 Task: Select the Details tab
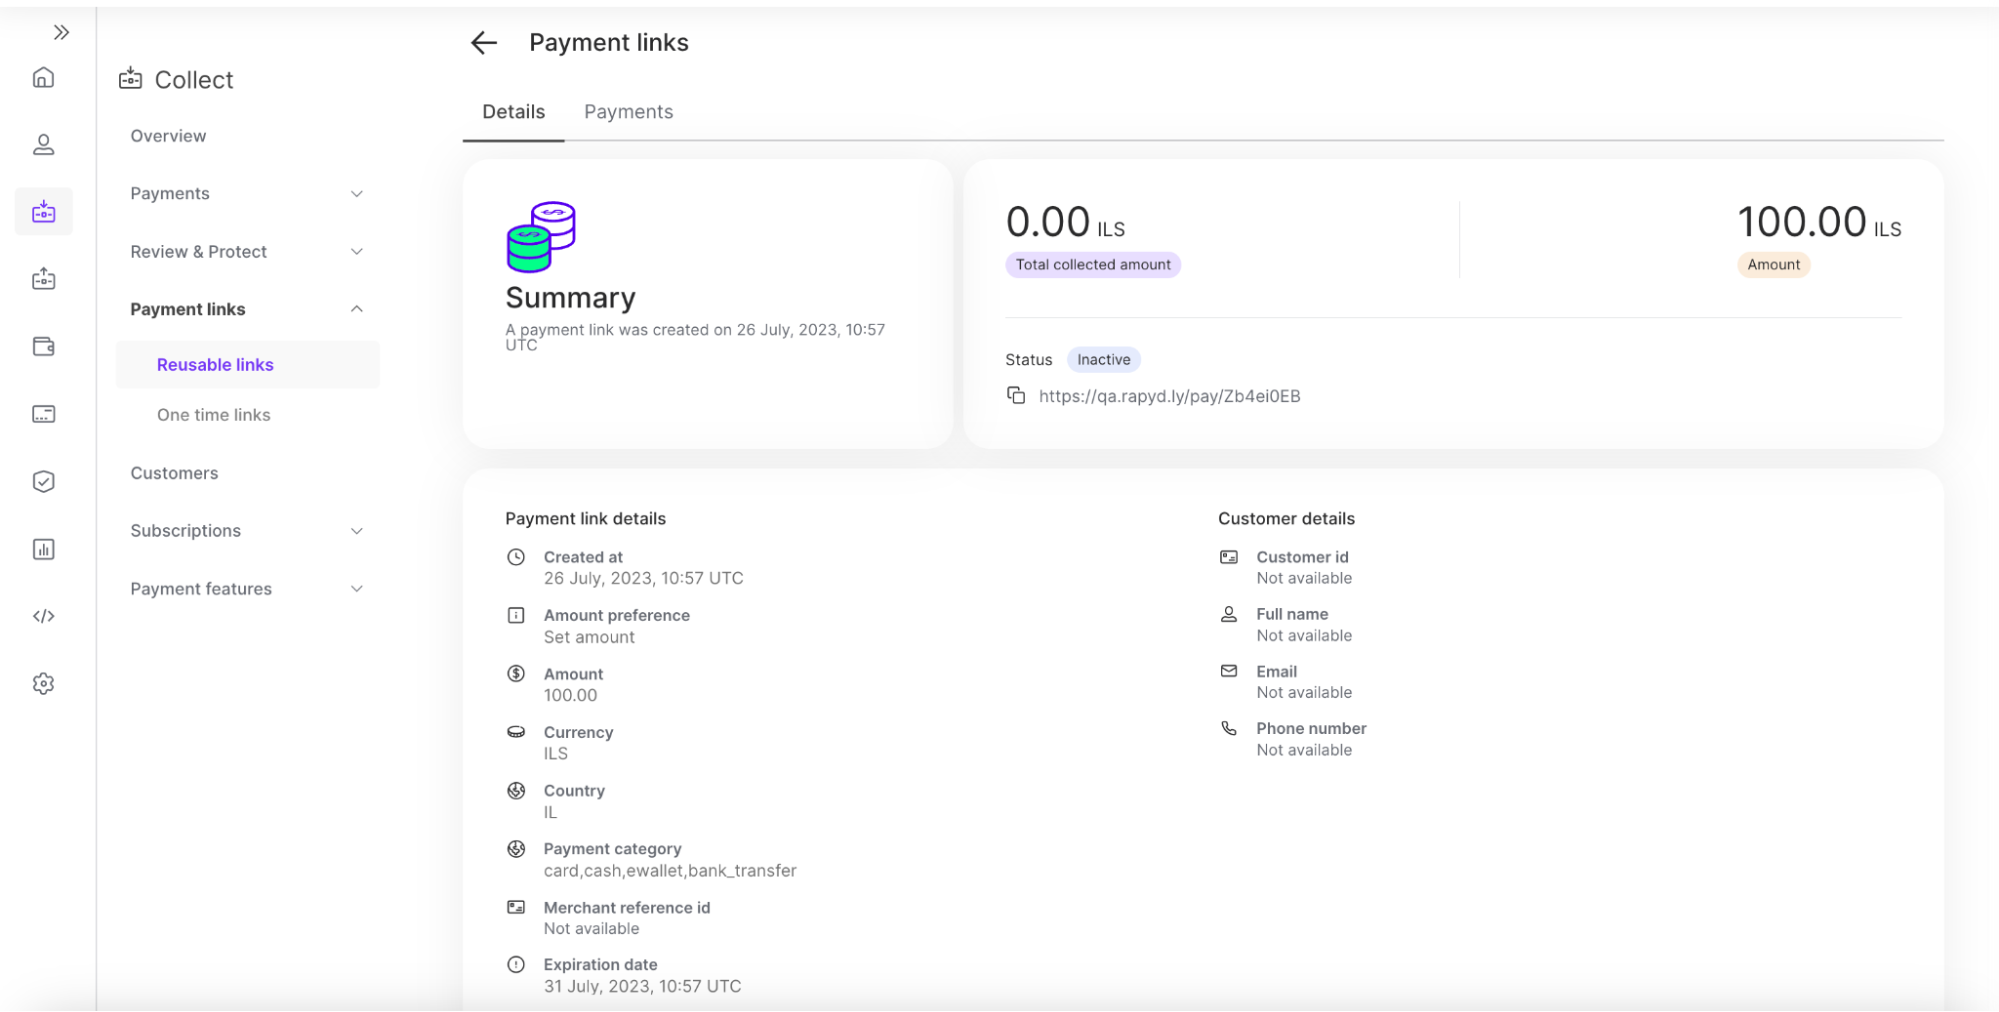point(512,111)
